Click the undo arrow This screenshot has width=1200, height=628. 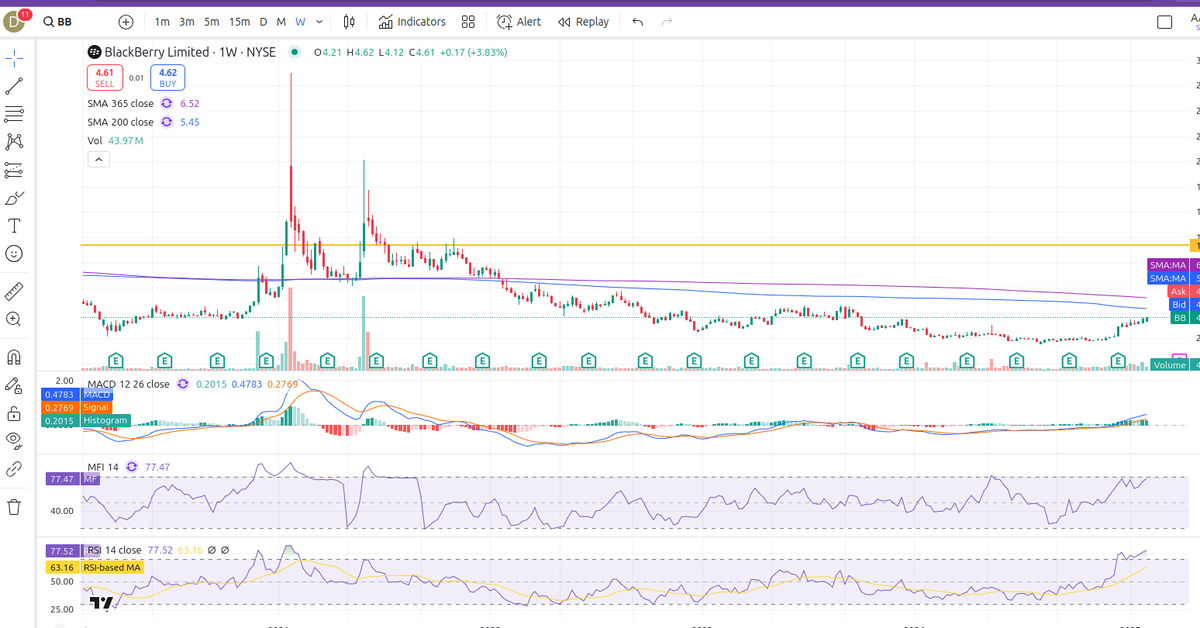coord(638,22)
